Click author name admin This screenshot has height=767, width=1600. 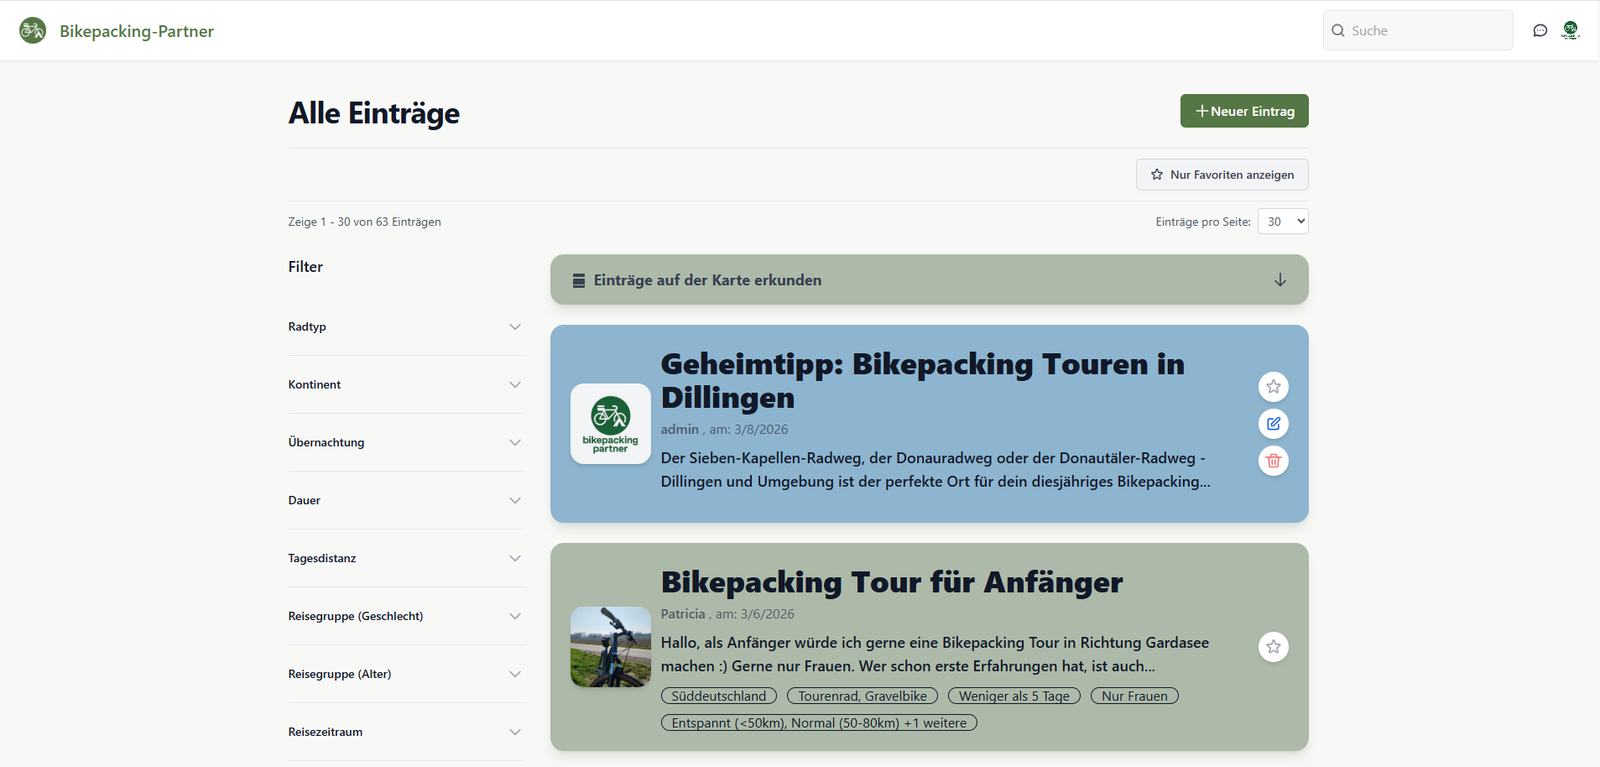point(680,429)
